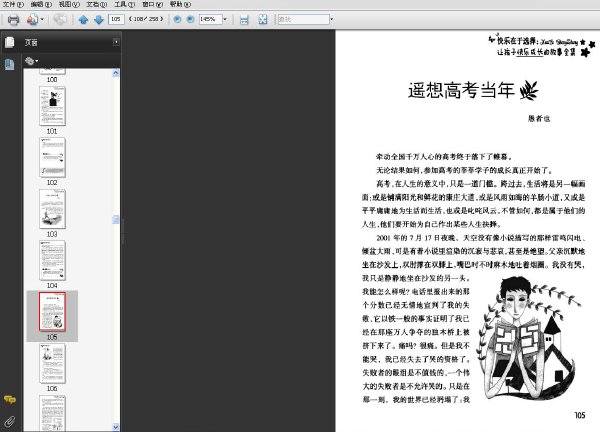Select page thumbnail 103
The image size is (600, 432).
[x=52, y=209]
